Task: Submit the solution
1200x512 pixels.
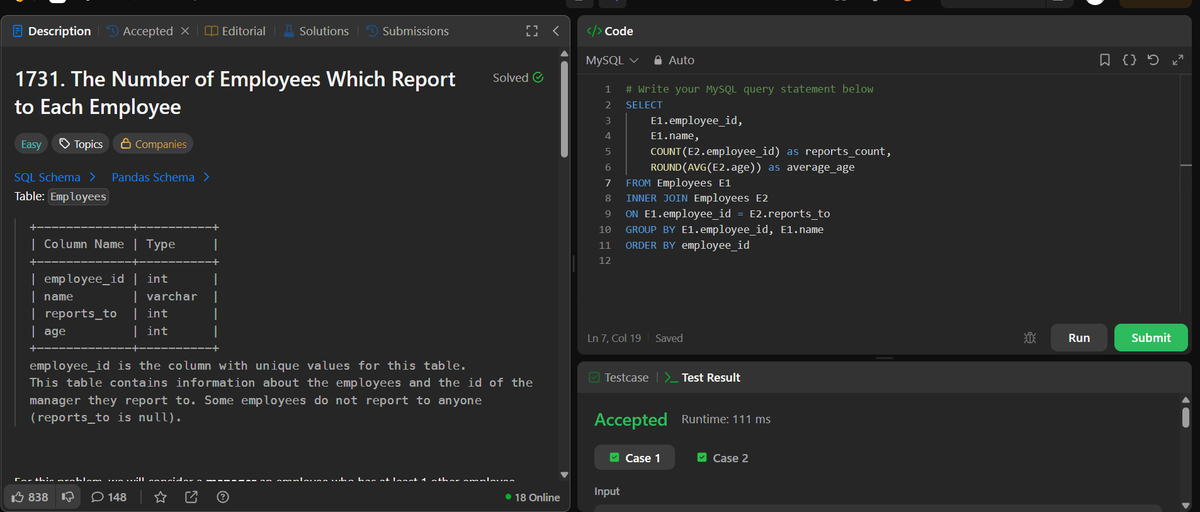Action: (x=1151, y=338)
